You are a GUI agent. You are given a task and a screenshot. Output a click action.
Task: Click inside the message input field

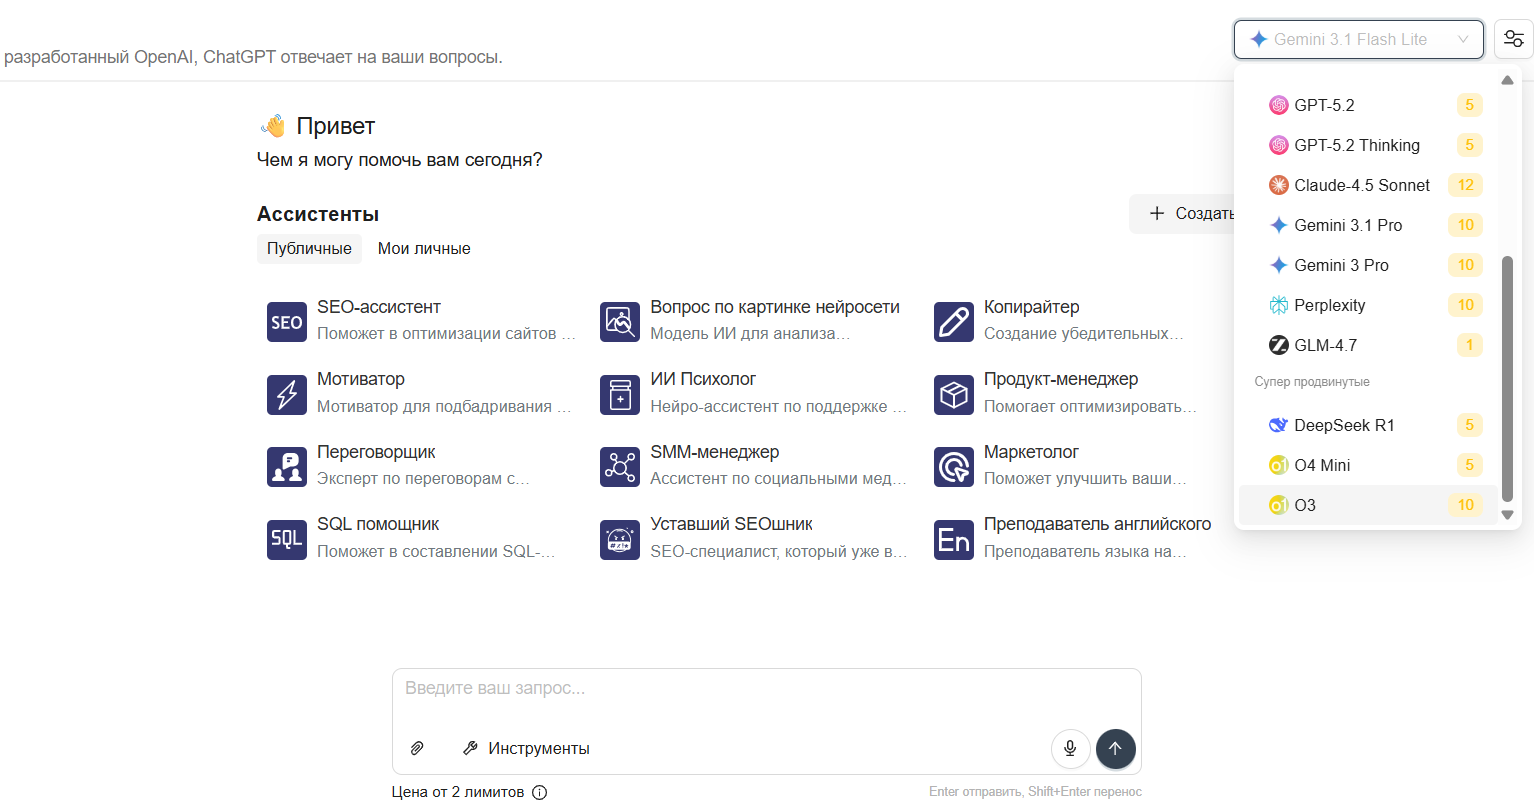point(700,688)
